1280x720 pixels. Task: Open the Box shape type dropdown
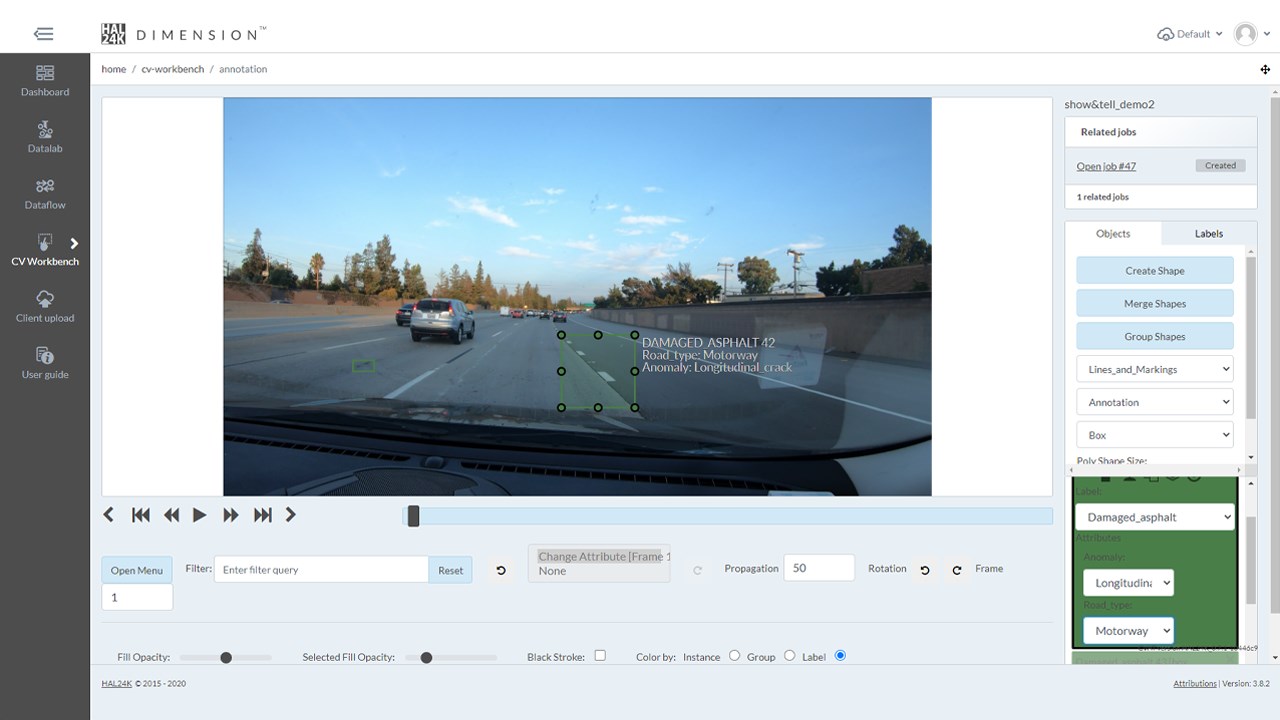(x=1155, y=435)
